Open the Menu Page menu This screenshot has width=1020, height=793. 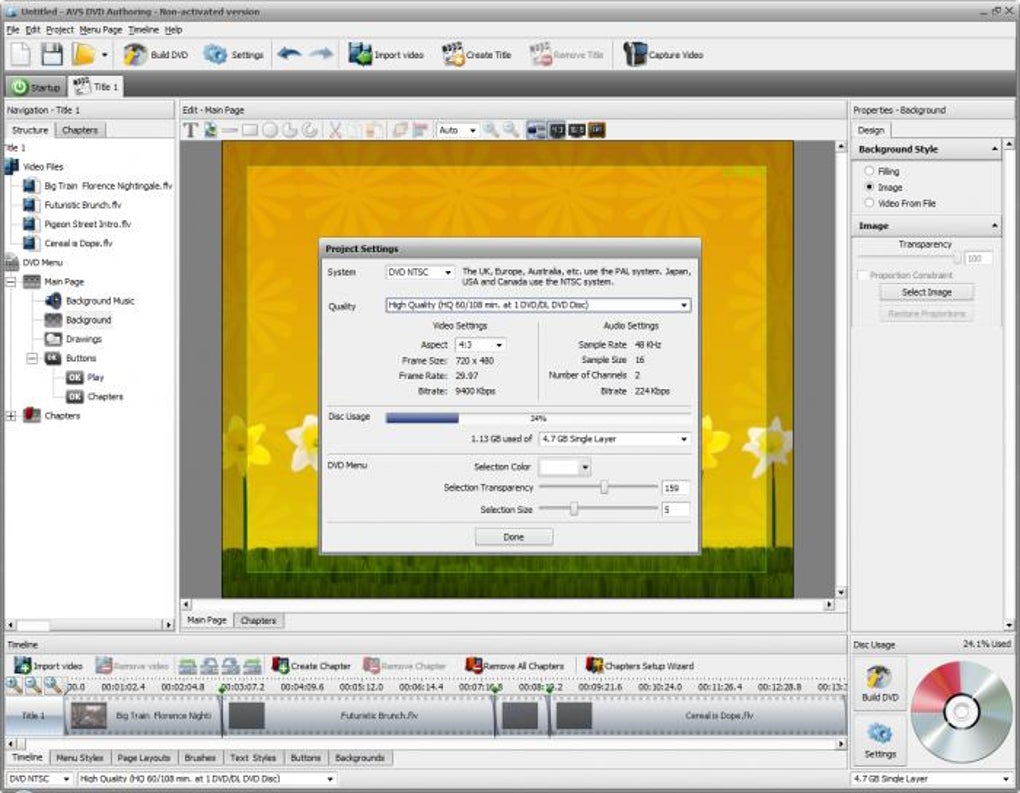tap(100, 30)
